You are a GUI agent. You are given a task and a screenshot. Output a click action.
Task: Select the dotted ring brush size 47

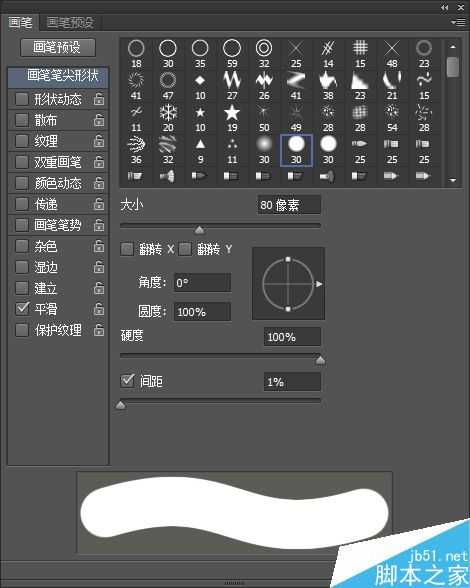168,85
